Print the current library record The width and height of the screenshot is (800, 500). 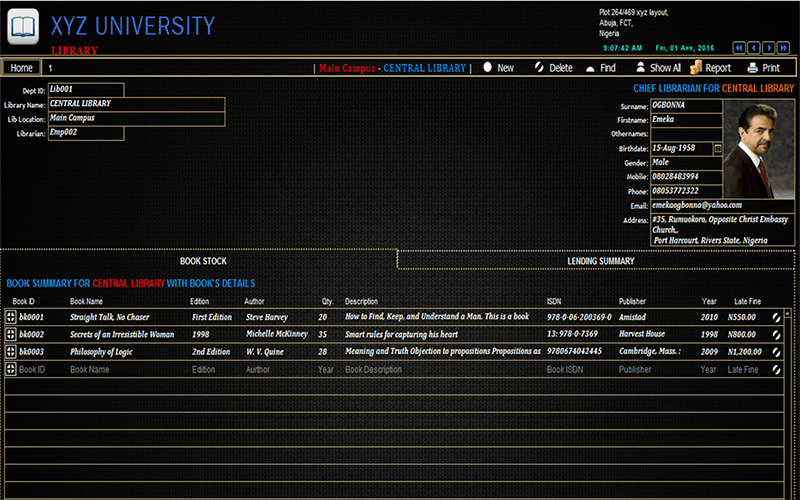click(763, 68)
